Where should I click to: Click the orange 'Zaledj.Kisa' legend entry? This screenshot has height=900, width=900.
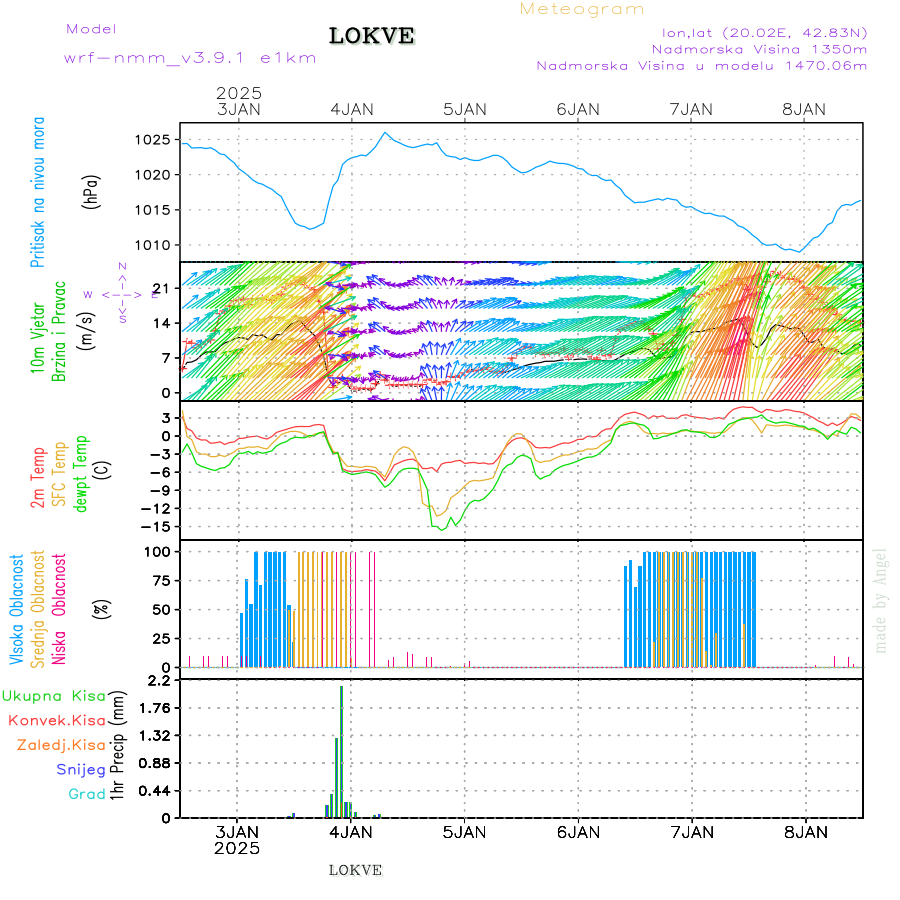pos(61,745)
